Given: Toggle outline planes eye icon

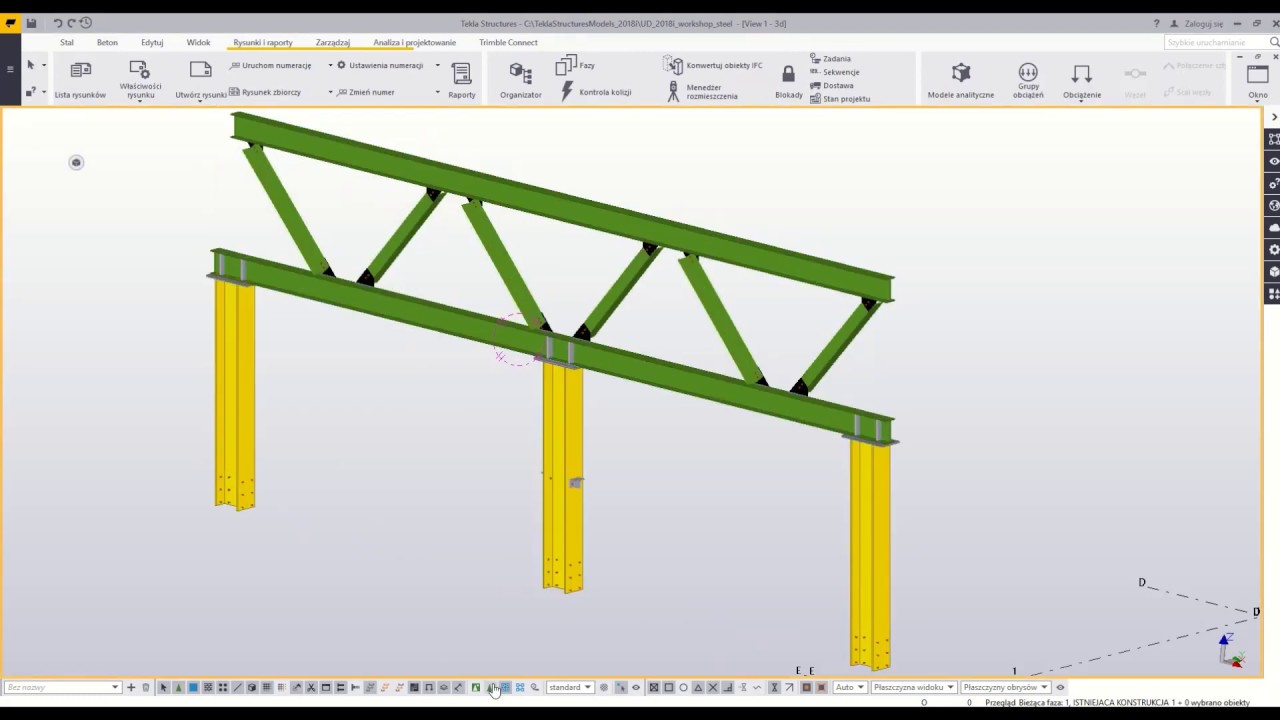Looking at the screenshot, I should pos(1060,687).
